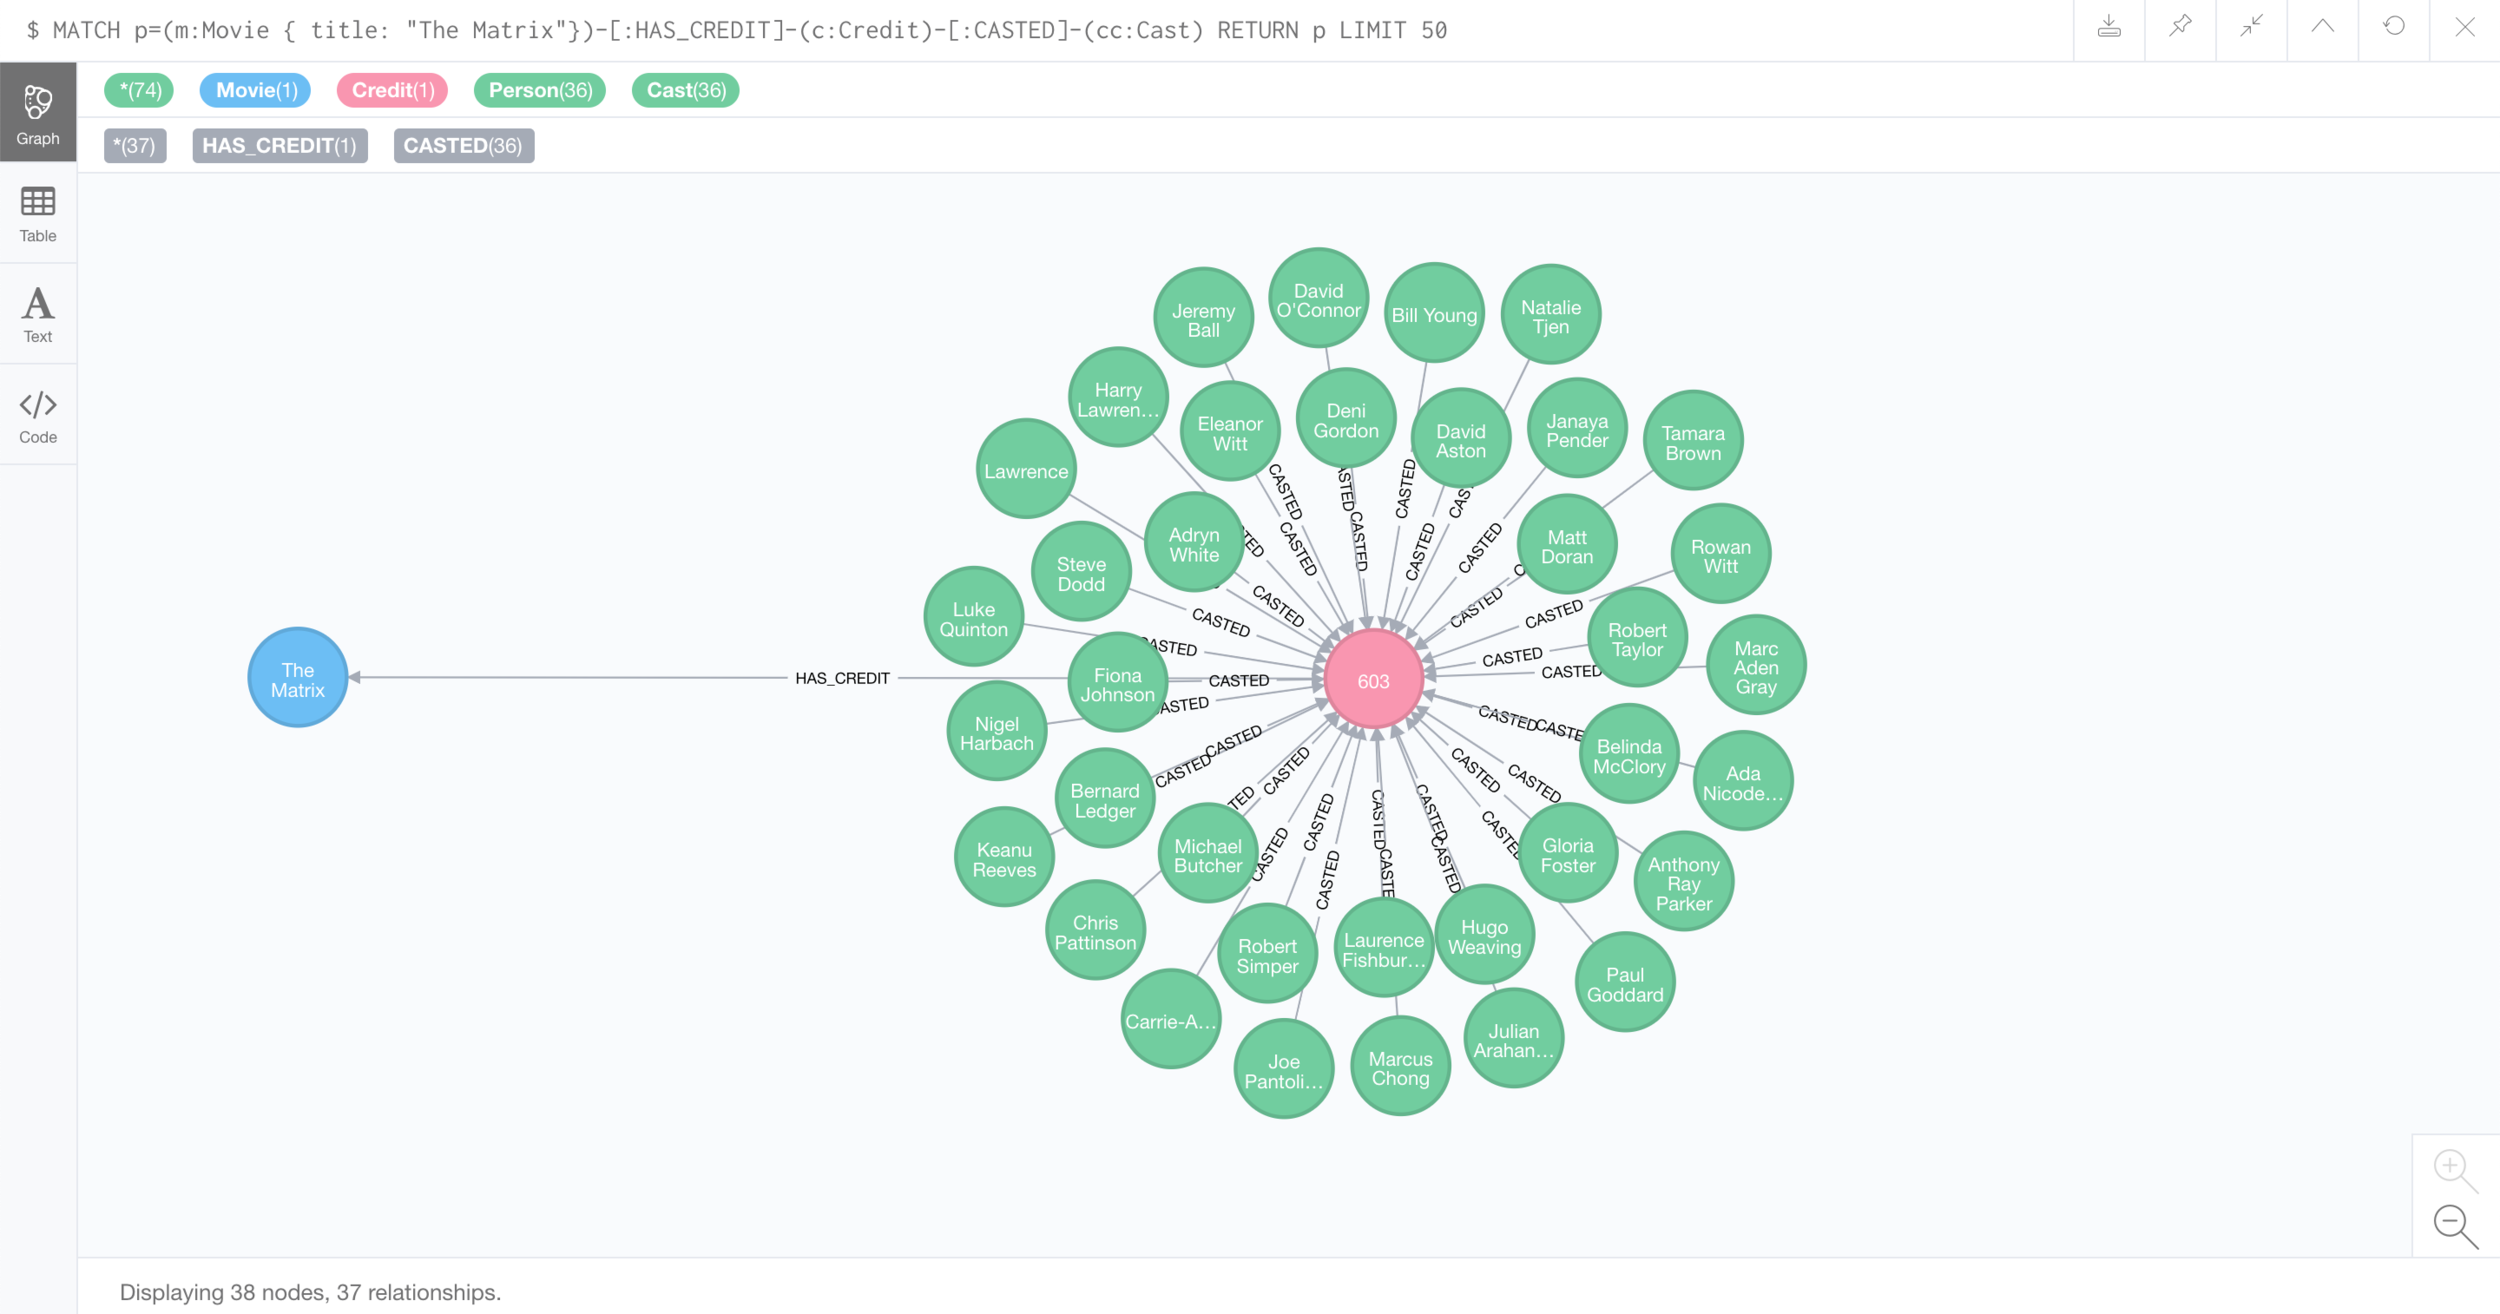Rerun the query with refresh icon
The image size is (2500, 1314).
coord(2394,28)
